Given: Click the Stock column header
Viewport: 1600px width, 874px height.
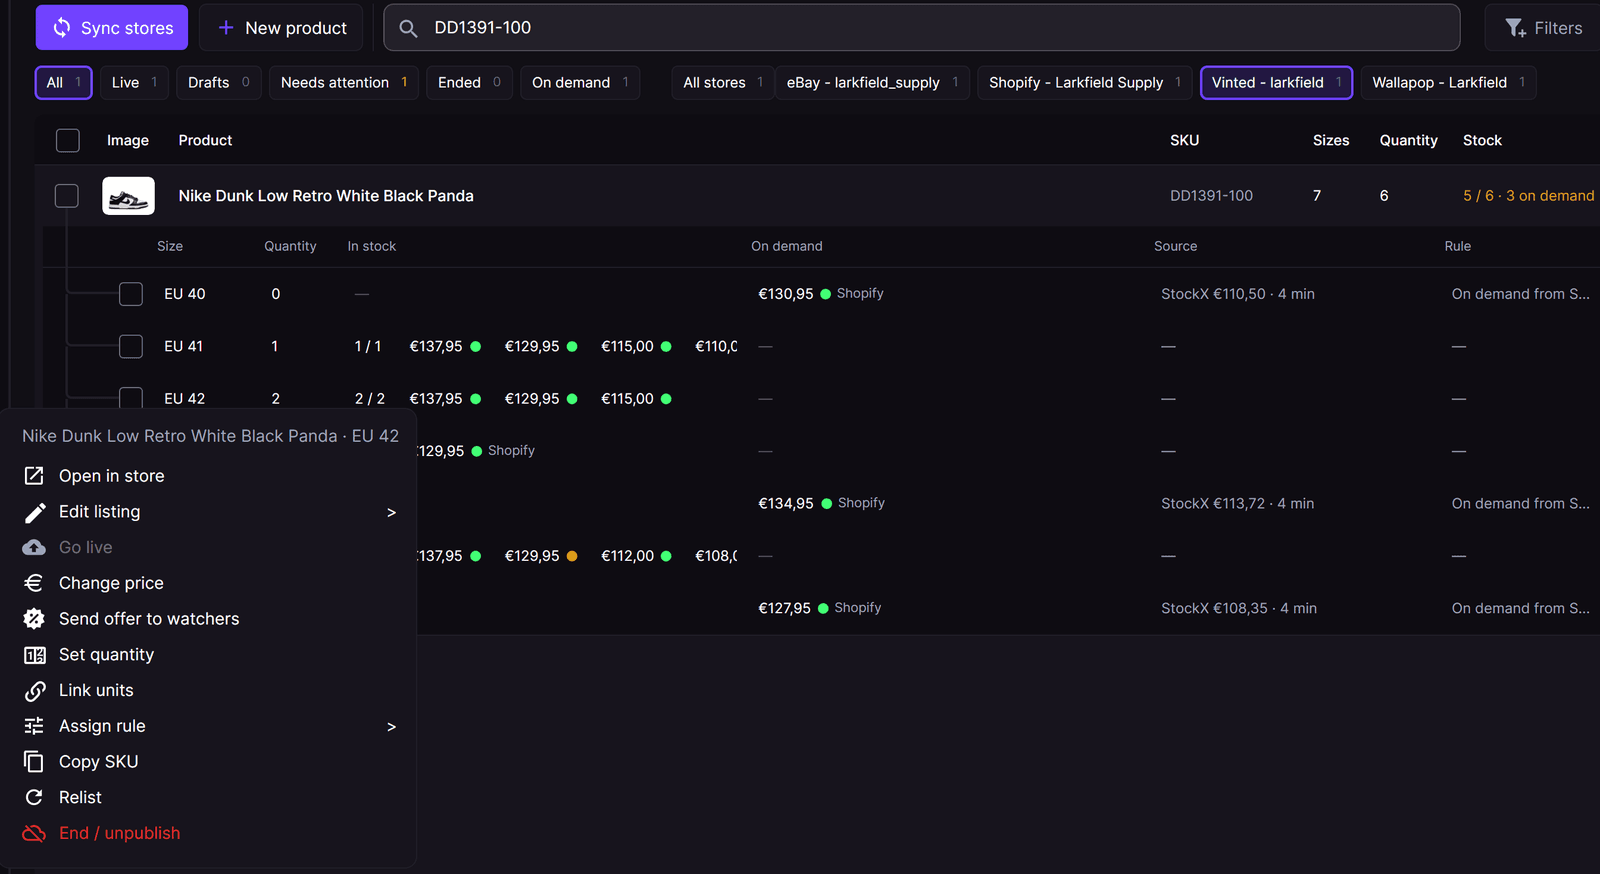Looking at the screenshot, I should tap(1482, 140).
